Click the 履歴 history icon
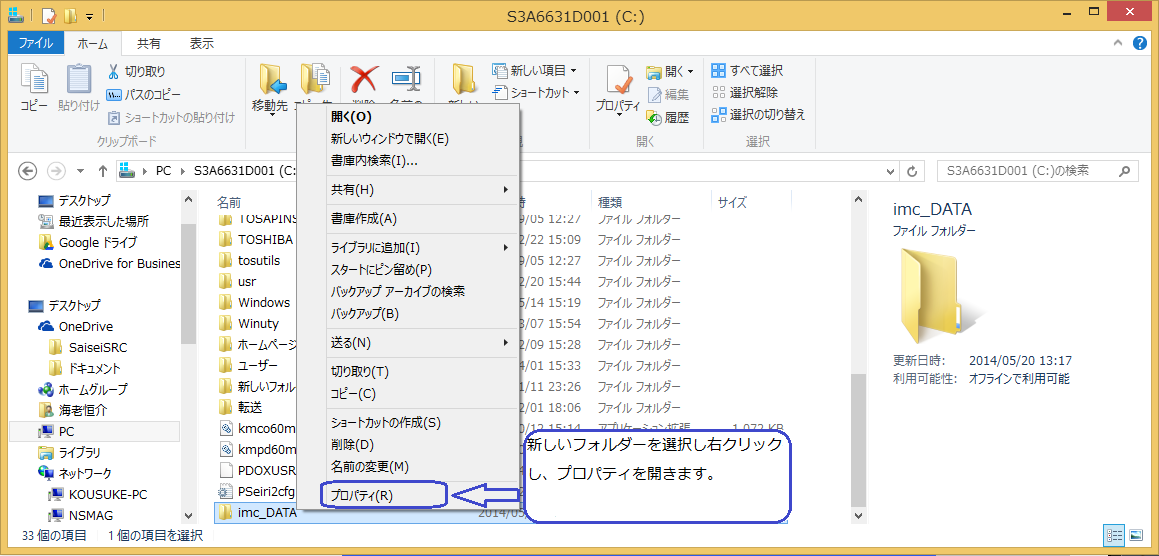 pyautogui.click(x=654, y=117)
